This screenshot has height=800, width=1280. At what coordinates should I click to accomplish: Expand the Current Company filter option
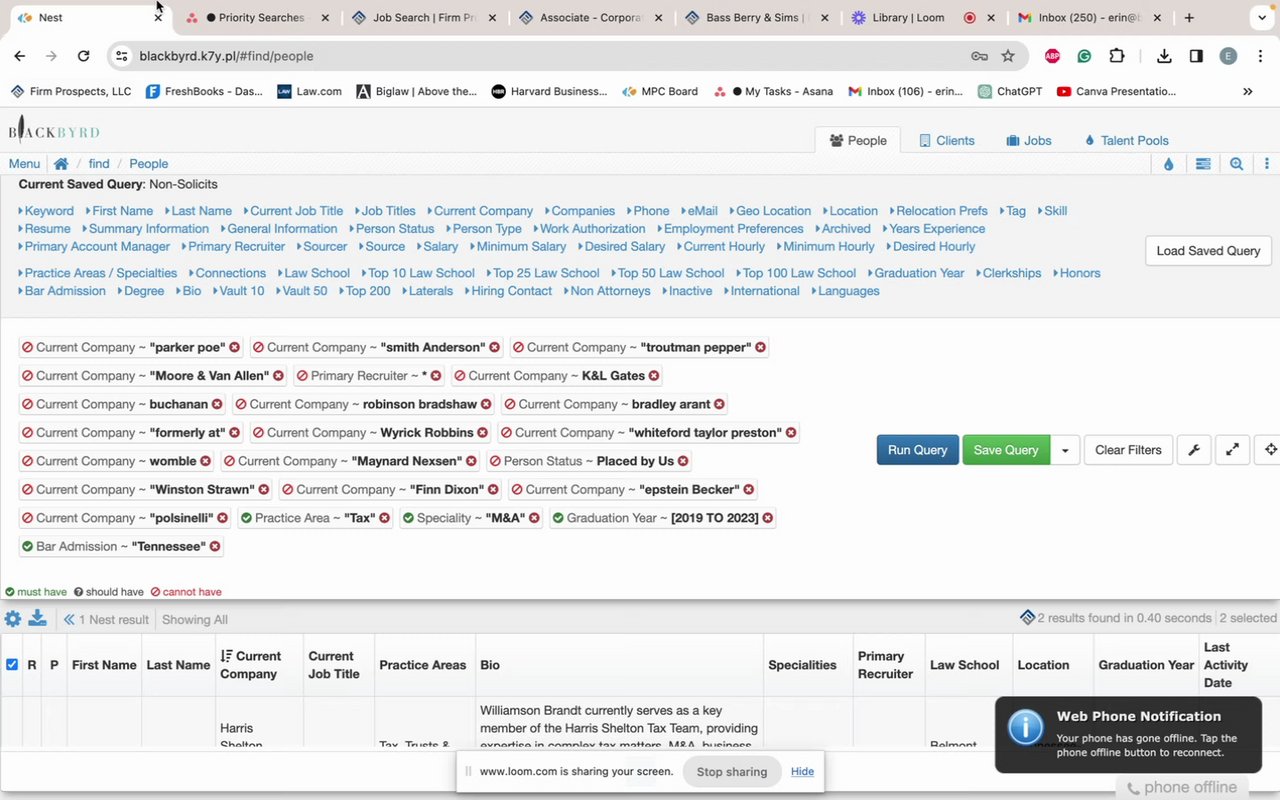click(480, 211)
